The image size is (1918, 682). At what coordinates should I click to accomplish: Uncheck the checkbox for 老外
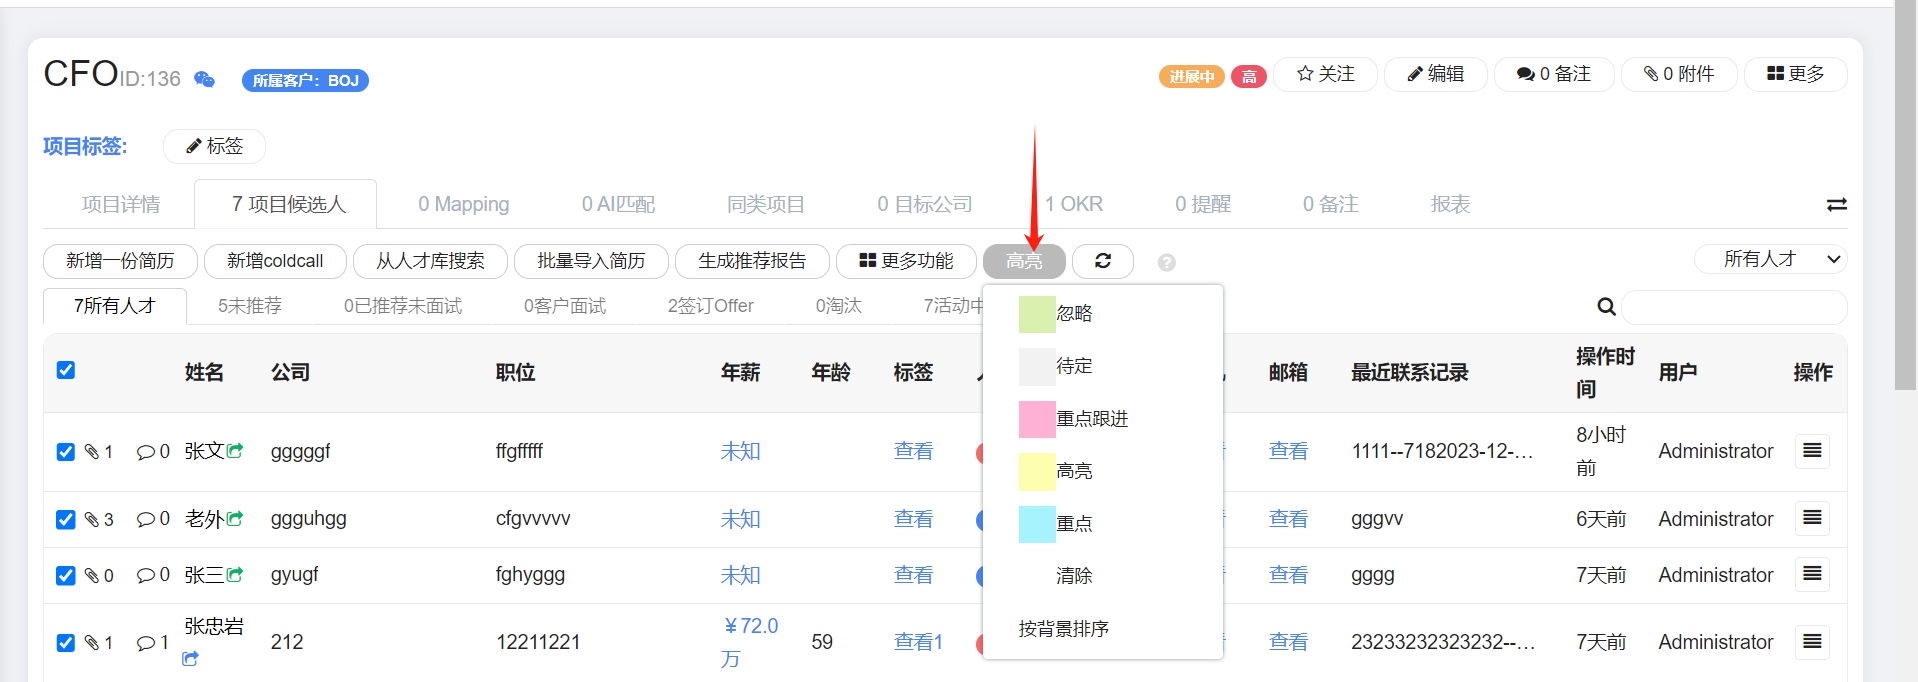pos(66,520)
